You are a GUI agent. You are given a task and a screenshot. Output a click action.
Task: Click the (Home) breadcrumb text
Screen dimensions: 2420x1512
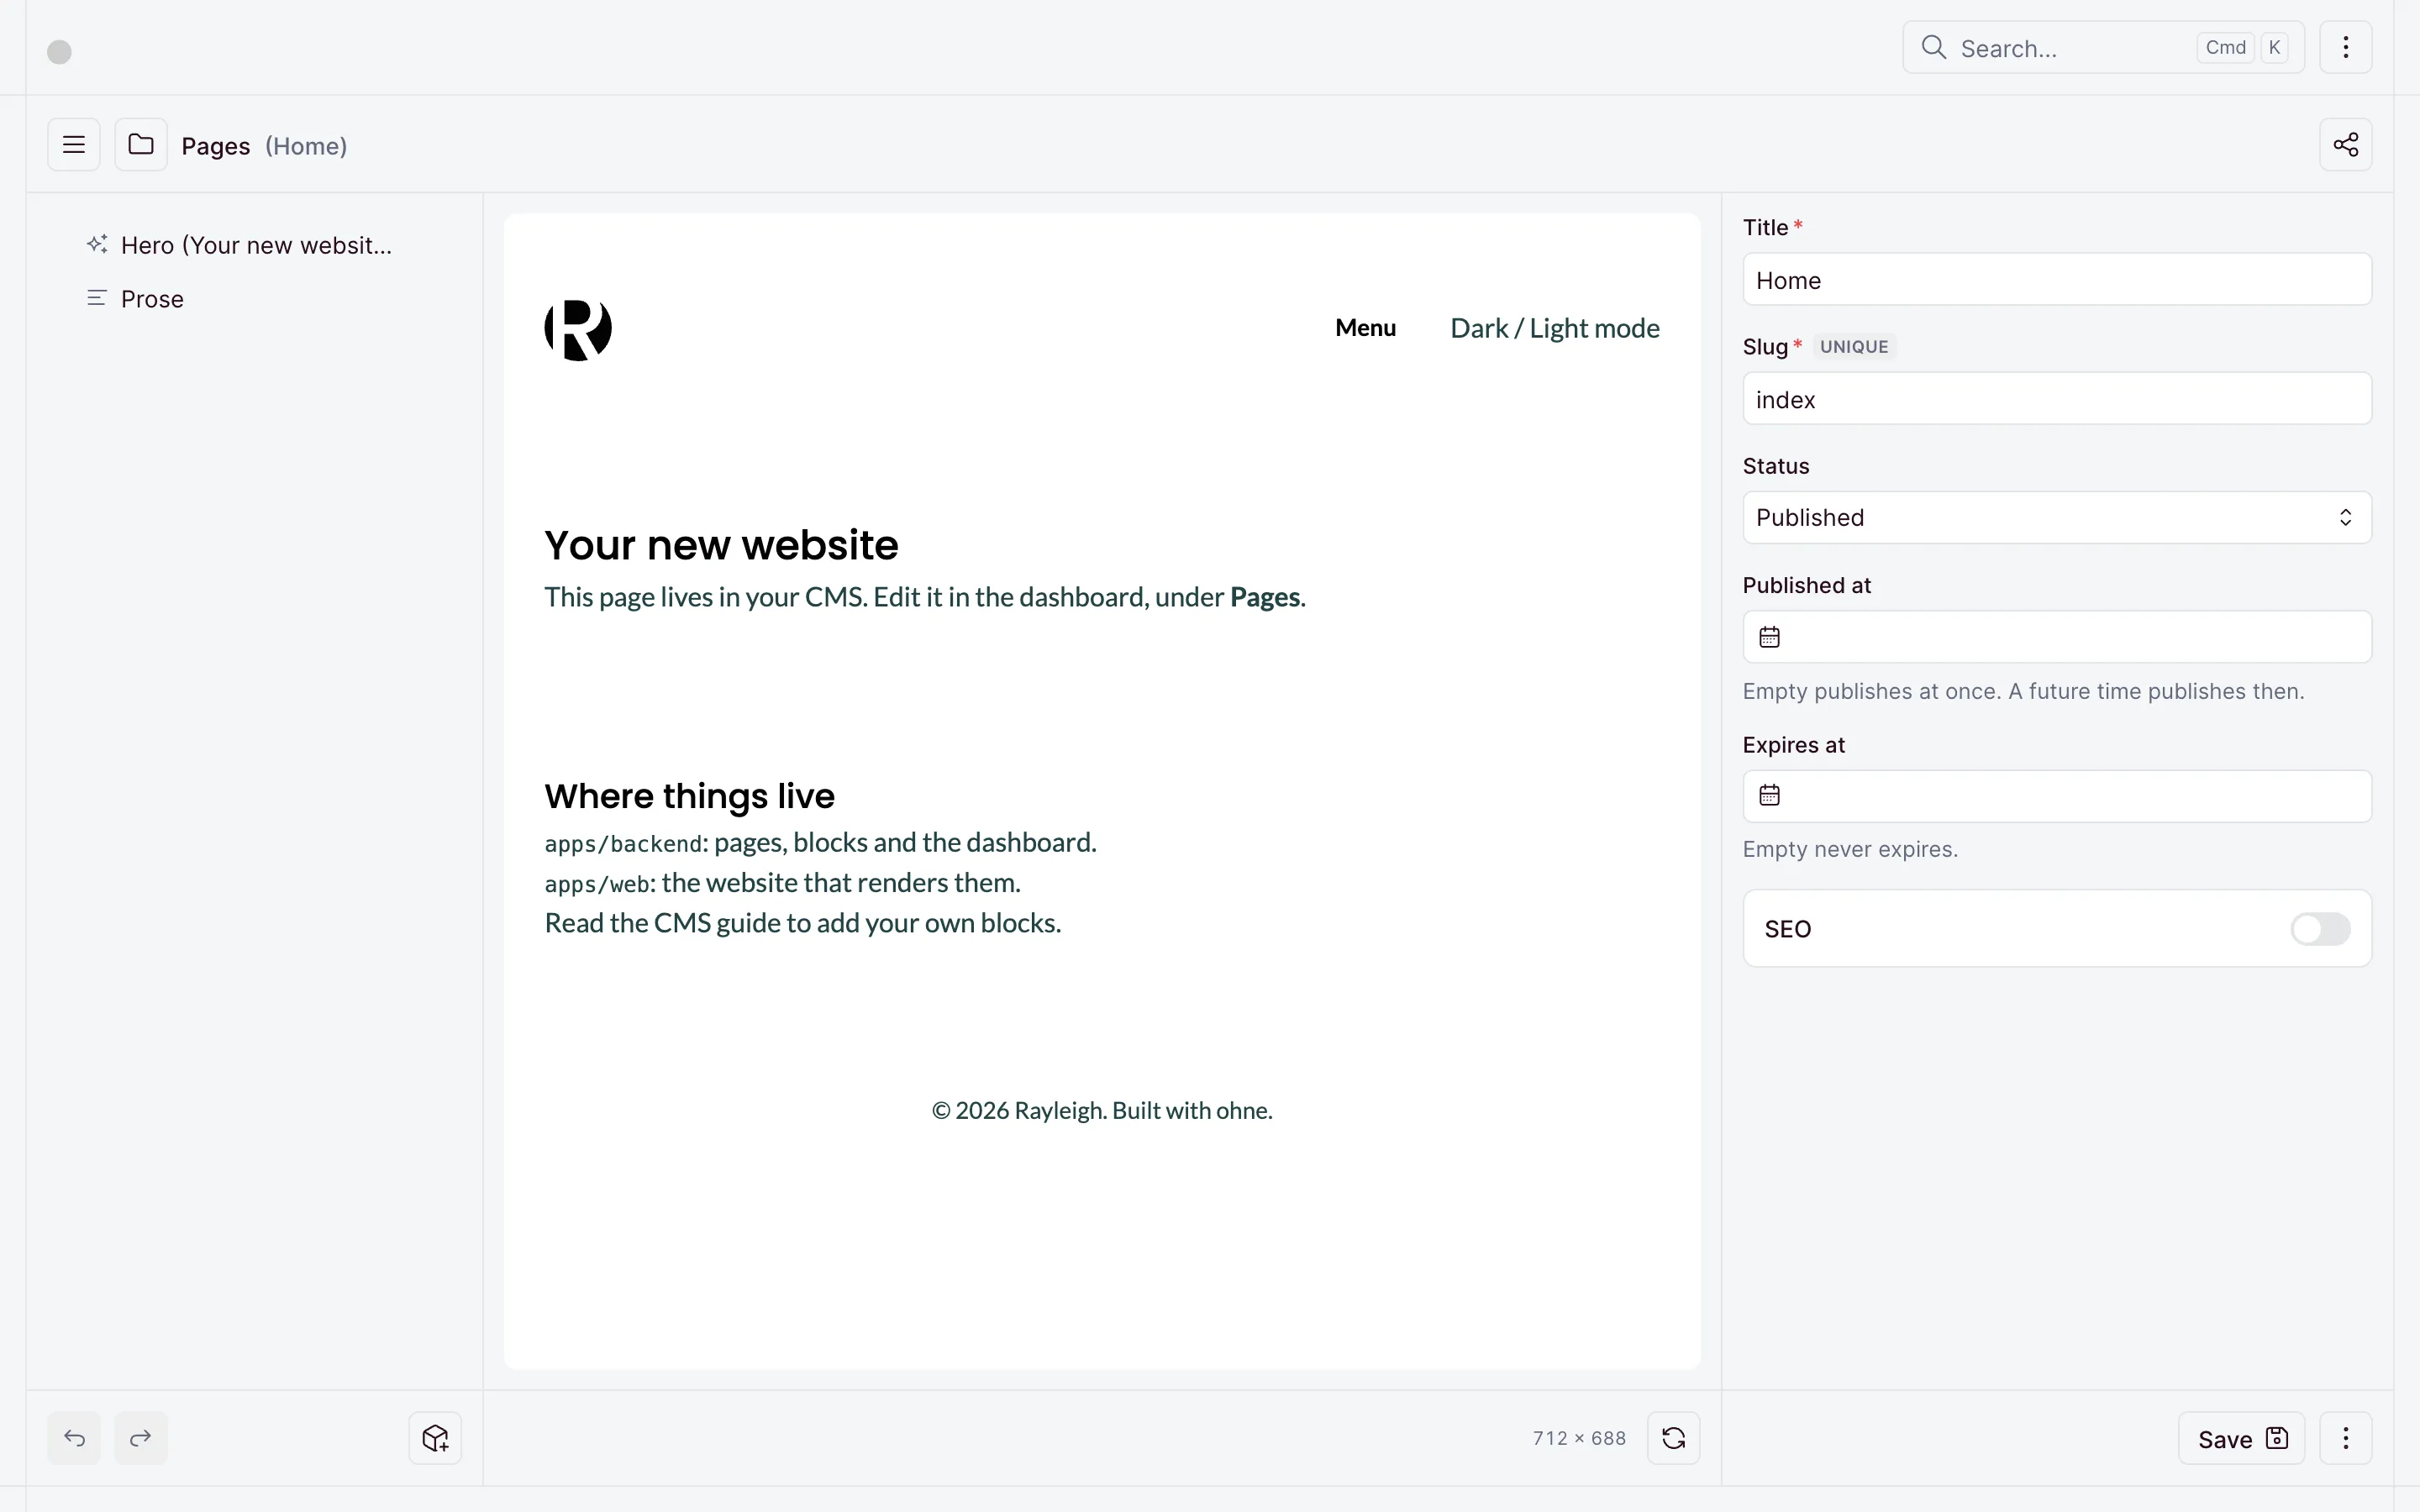click(x=306, y=146)
